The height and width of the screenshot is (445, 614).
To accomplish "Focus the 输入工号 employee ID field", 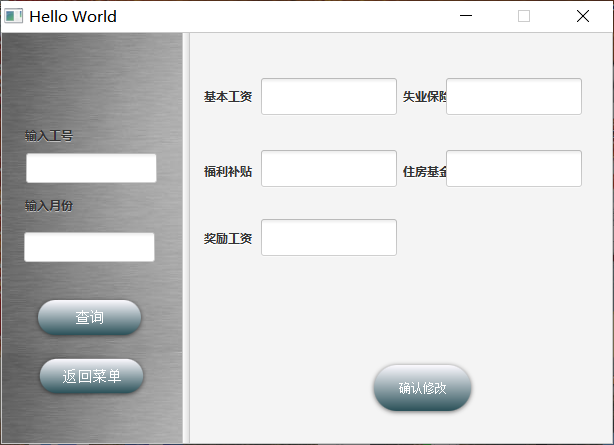I will pos(91,168).
